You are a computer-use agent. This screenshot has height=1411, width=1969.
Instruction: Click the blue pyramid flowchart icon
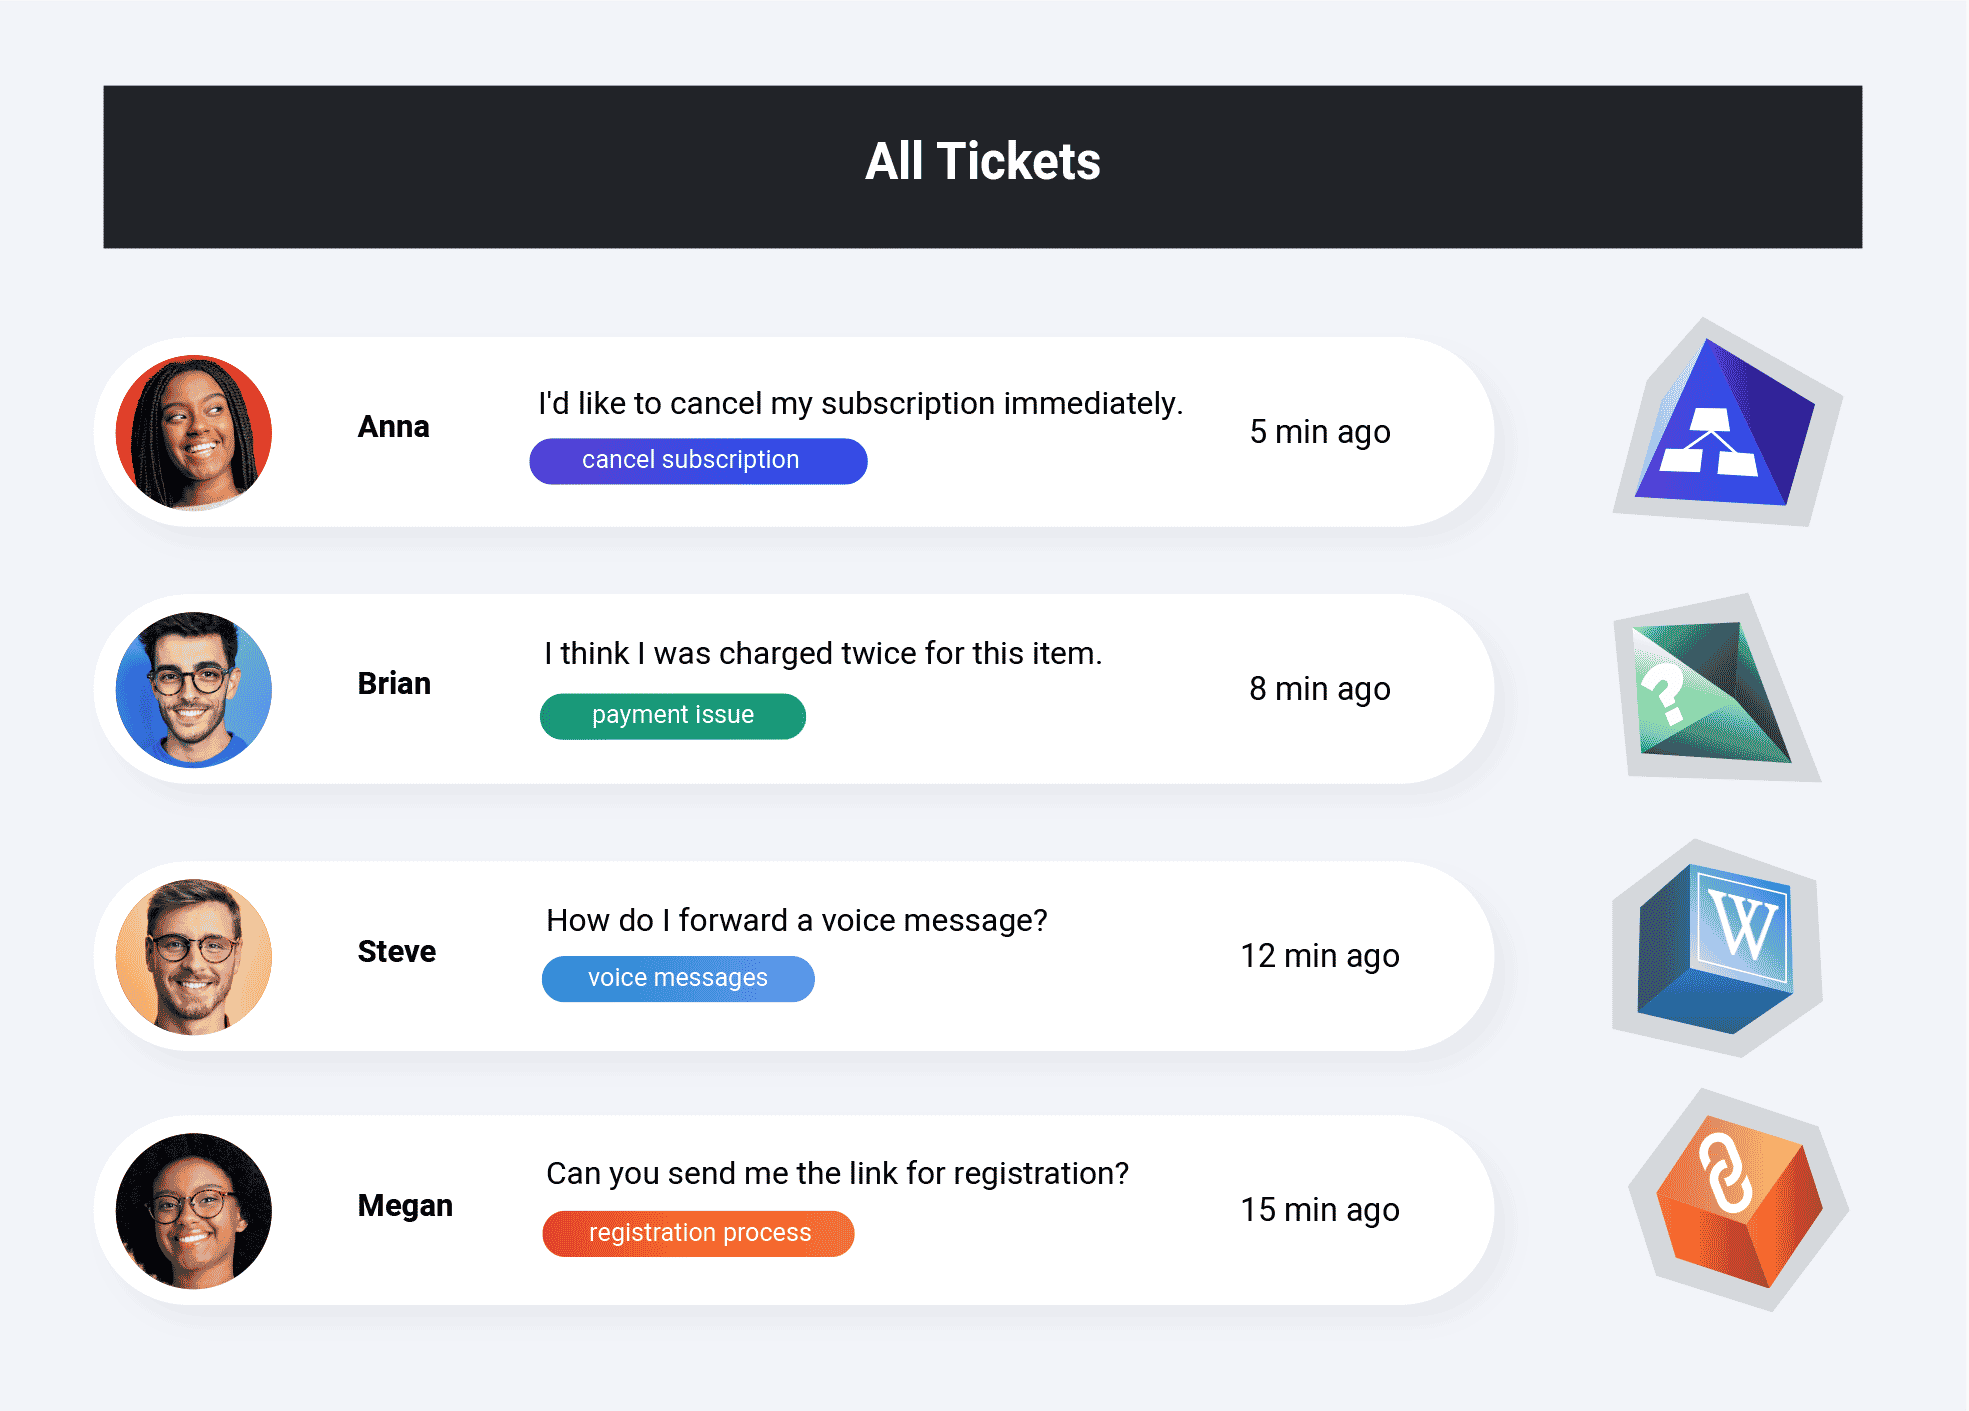click(1726, 423)
